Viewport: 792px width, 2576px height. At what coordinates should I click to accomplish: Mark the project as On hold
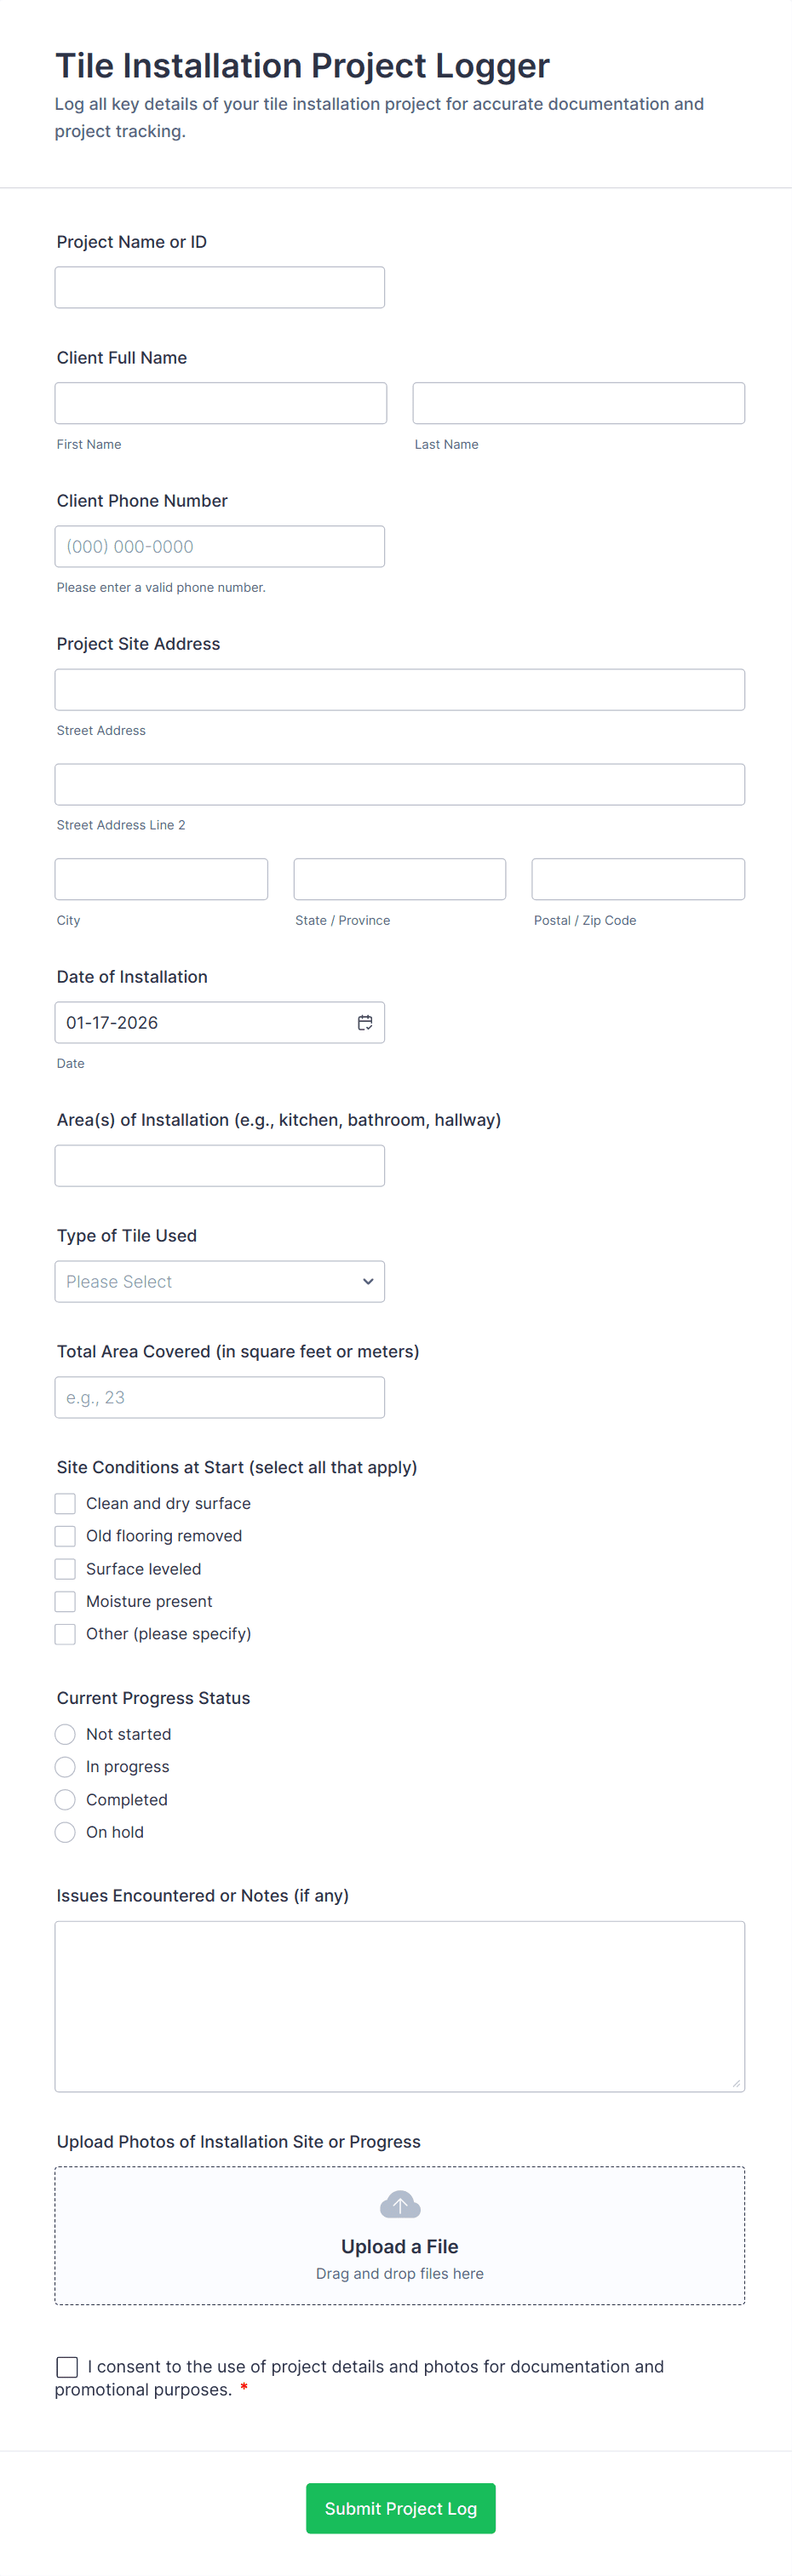tap(66, 1832)
